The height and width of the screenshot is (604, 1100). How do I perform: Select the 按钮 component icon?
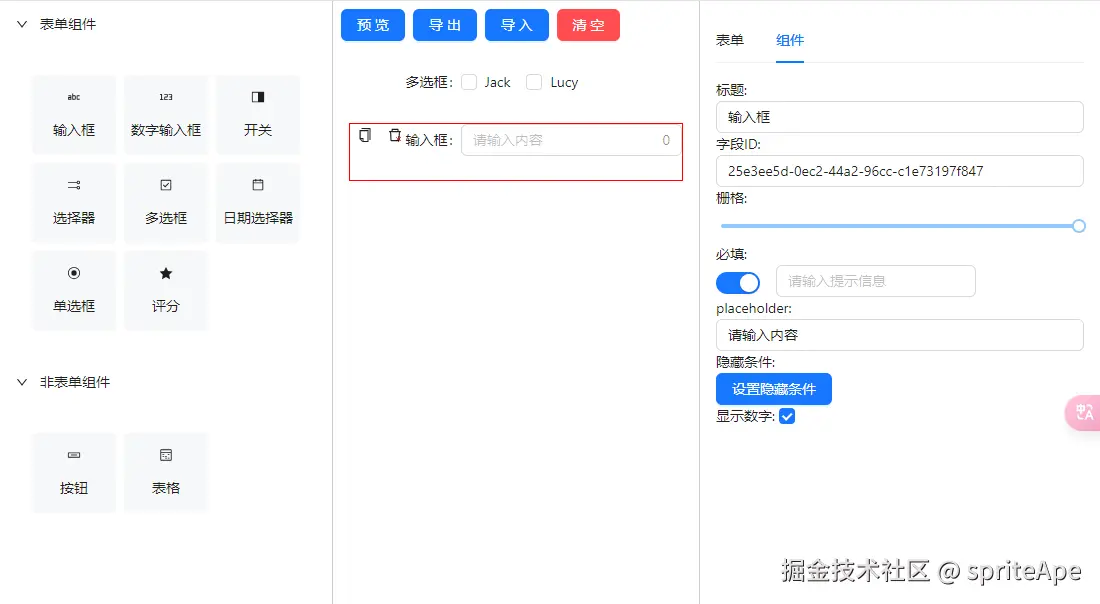click(74, 455)
